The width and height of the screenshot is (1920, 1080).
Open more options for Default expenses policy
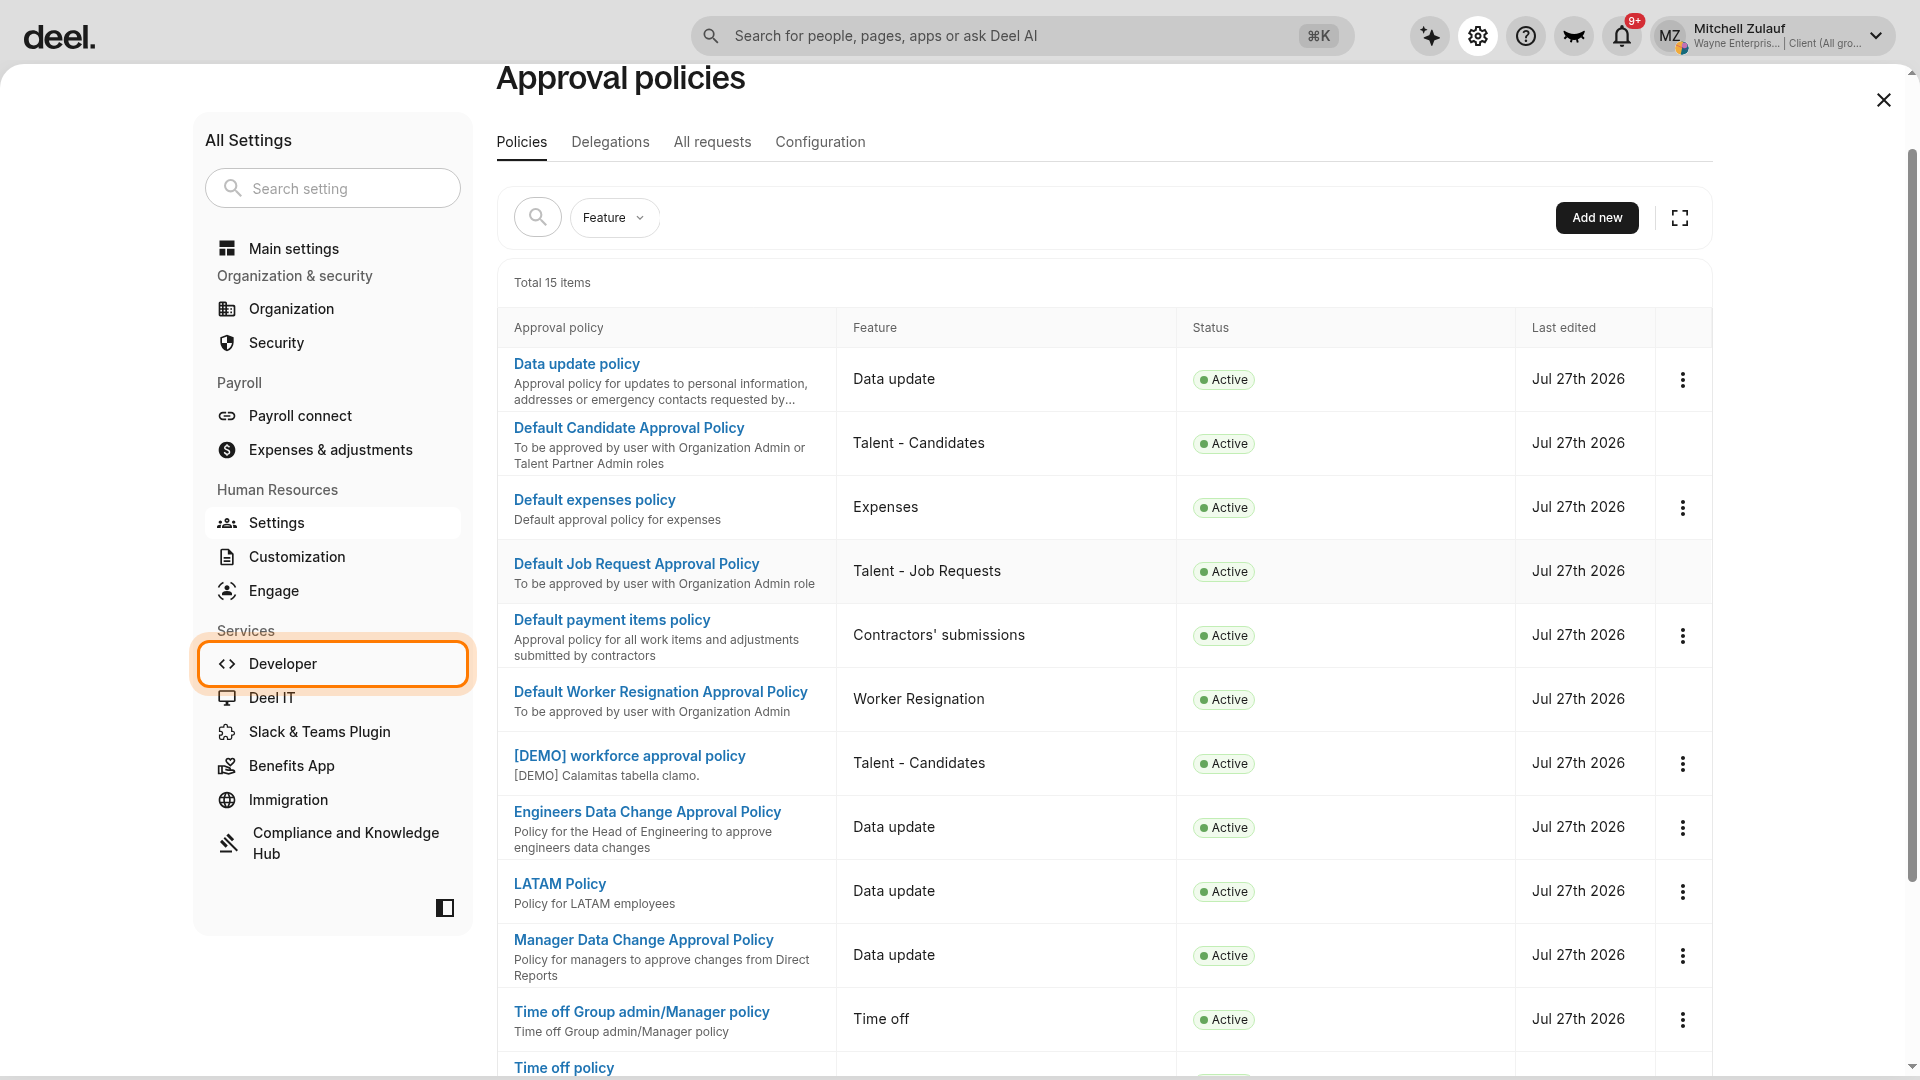tap(1683, 508)
